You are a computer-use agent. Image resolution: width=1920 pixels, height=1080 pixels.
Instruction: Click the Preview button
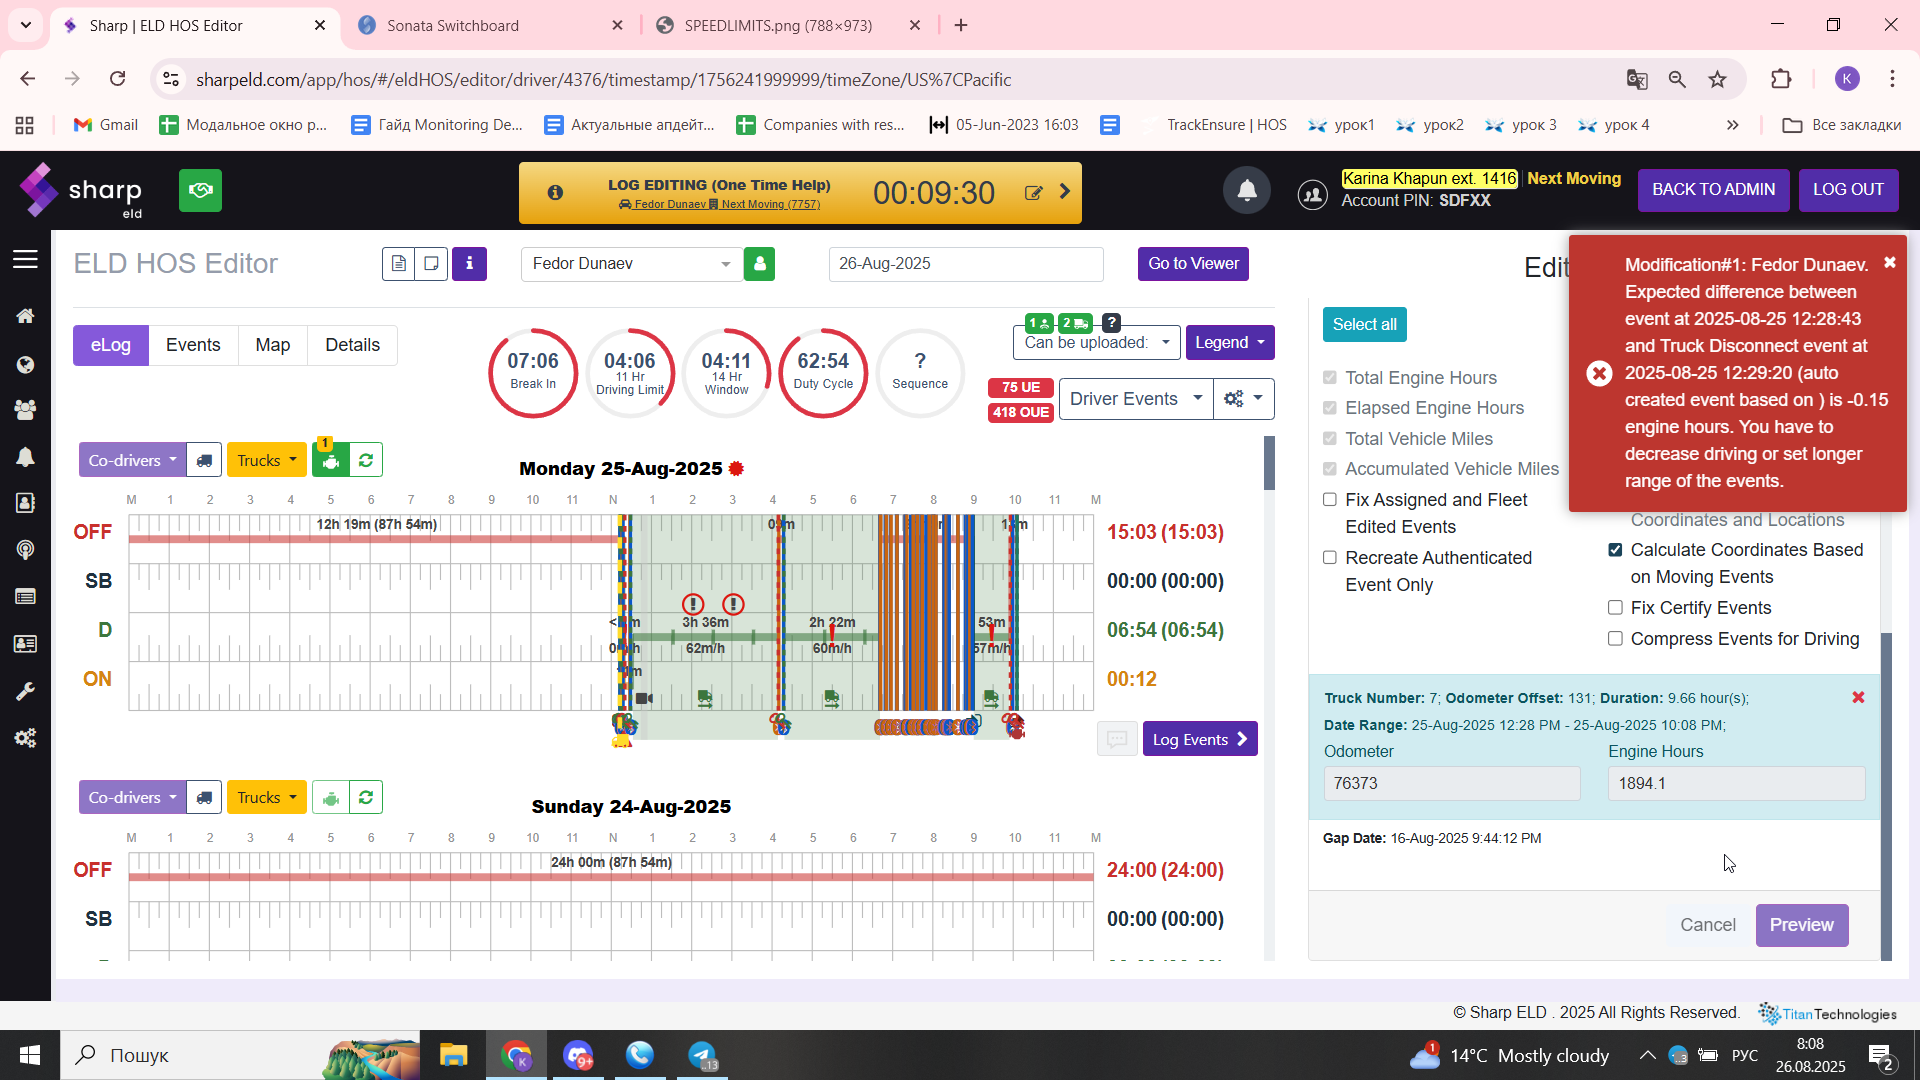pyautogui.click(x=1802, y=925)
